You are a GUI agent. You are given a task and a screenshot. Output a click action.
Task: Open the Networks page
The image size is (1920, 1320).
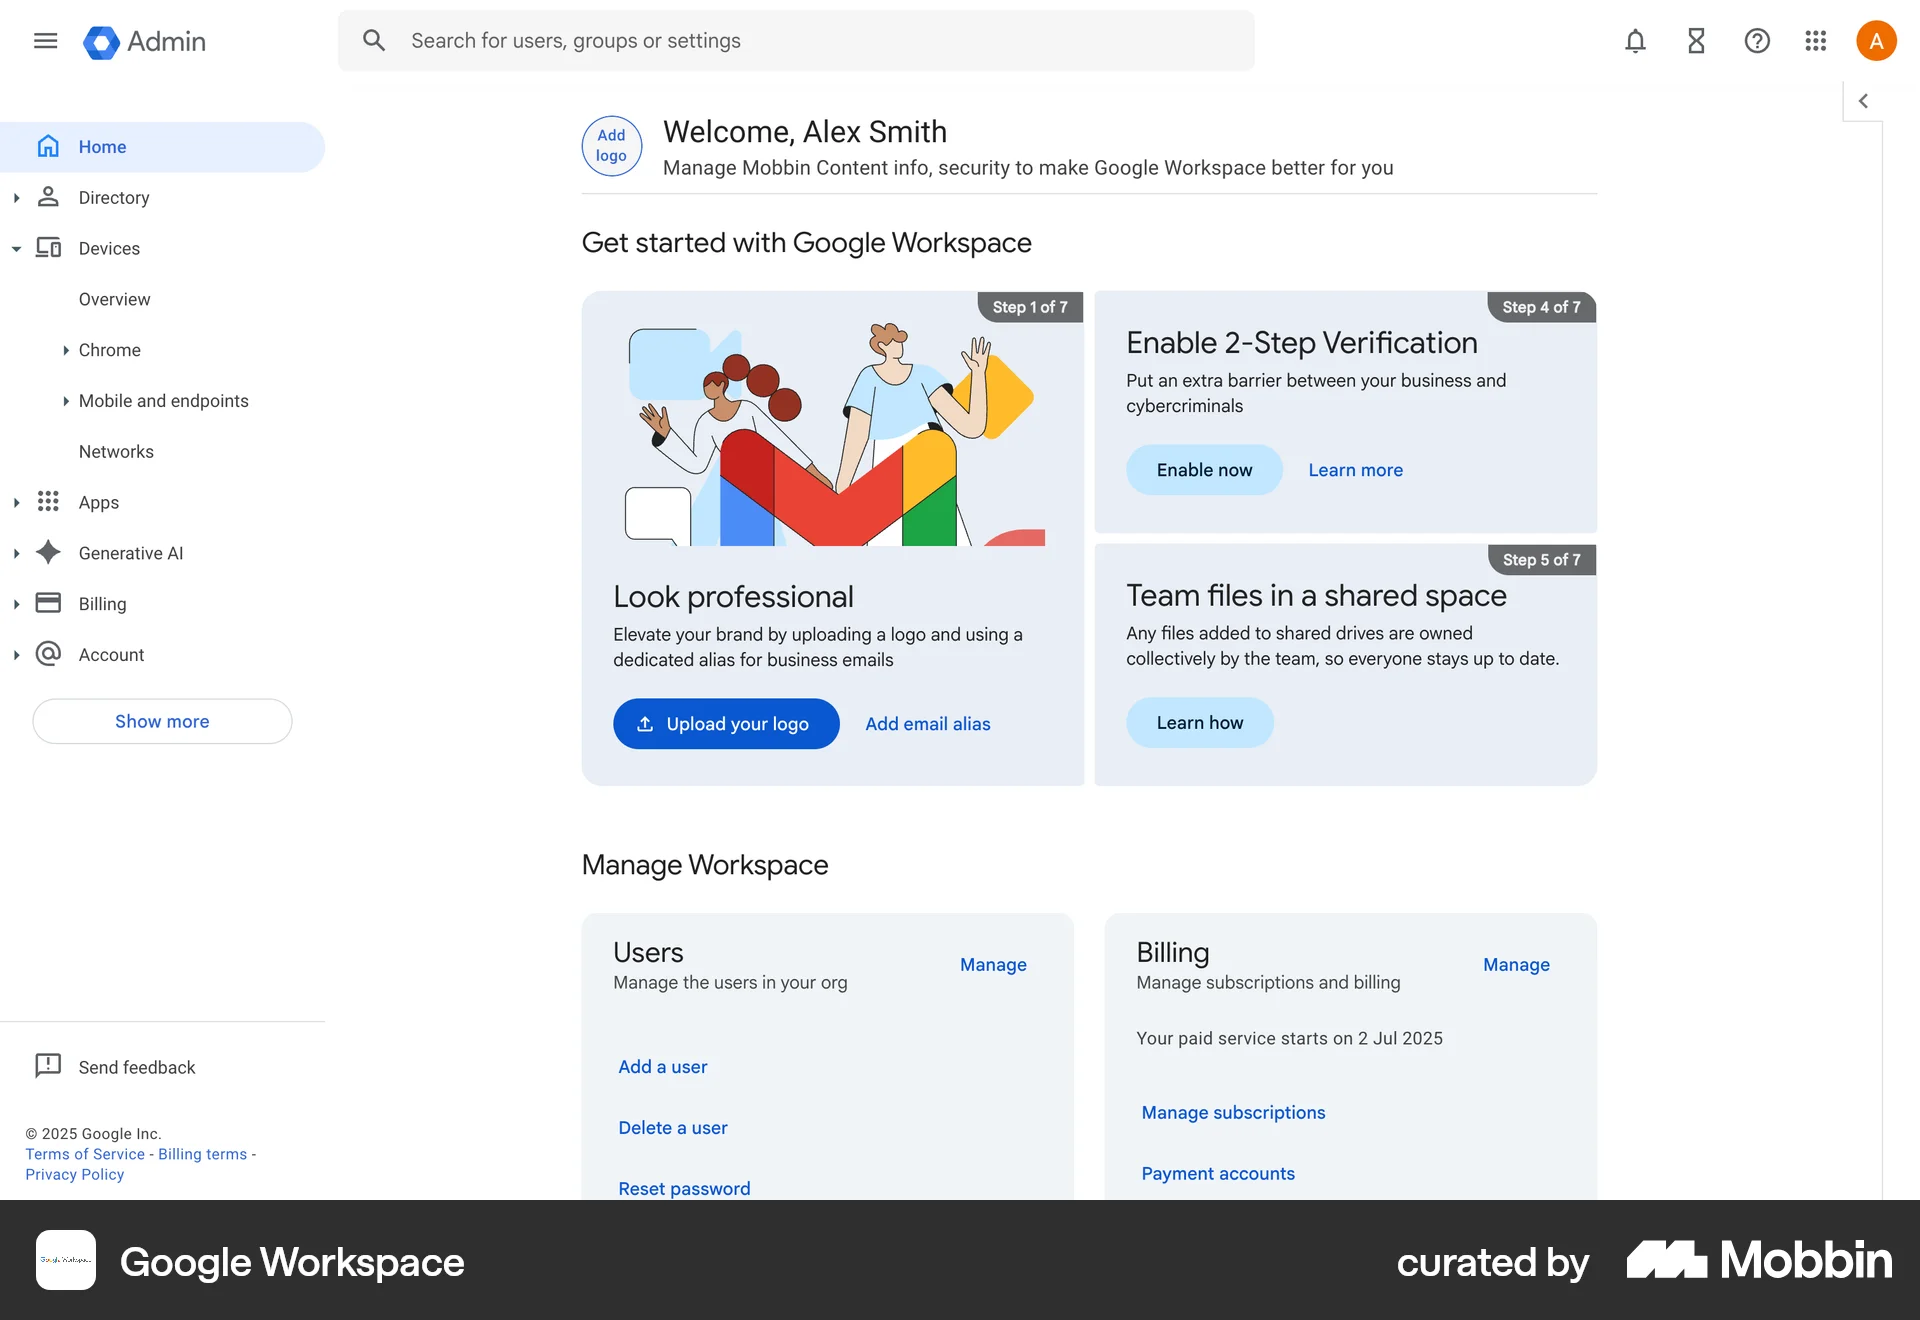(116, 451)
